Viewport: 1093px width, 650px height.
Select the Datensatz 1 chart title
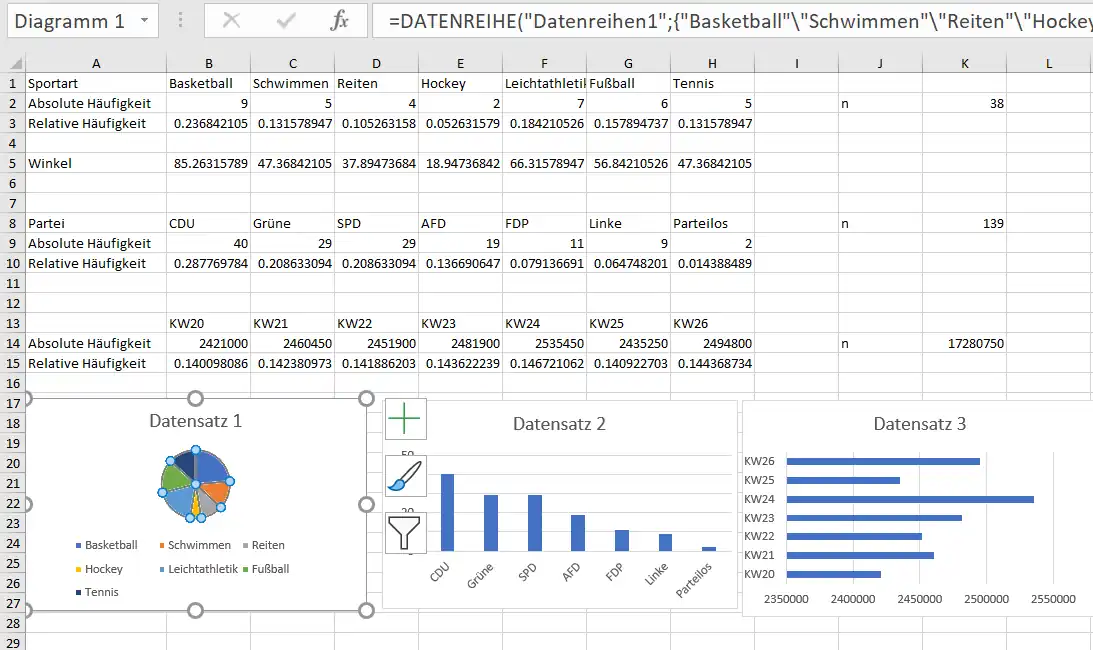click(x=196, y=421)
